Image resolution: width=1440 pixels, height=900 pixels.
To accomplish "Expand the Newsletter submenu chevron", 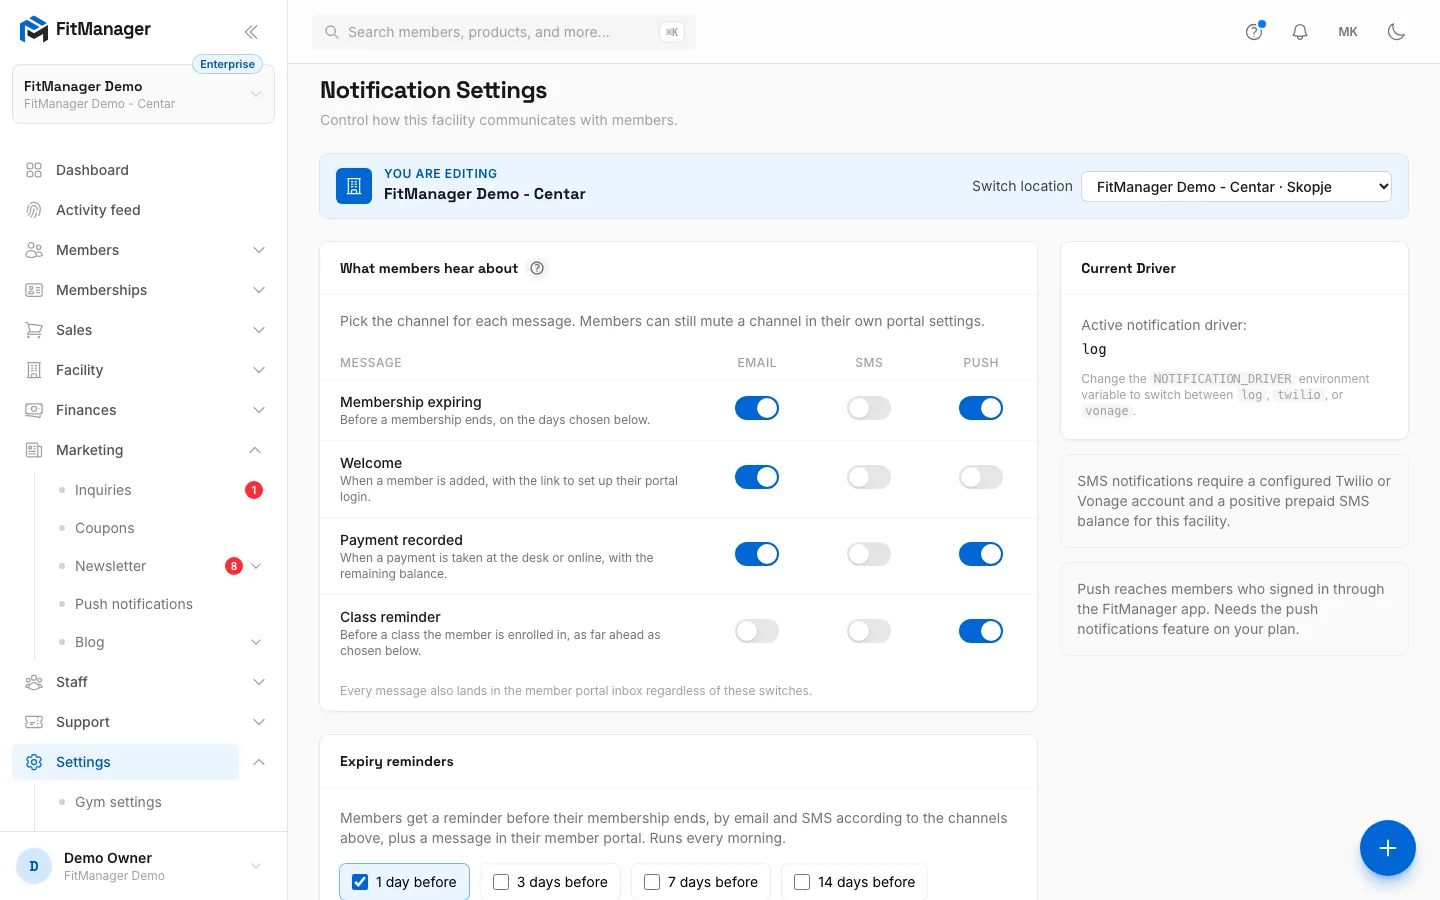I will pos(256,566).
